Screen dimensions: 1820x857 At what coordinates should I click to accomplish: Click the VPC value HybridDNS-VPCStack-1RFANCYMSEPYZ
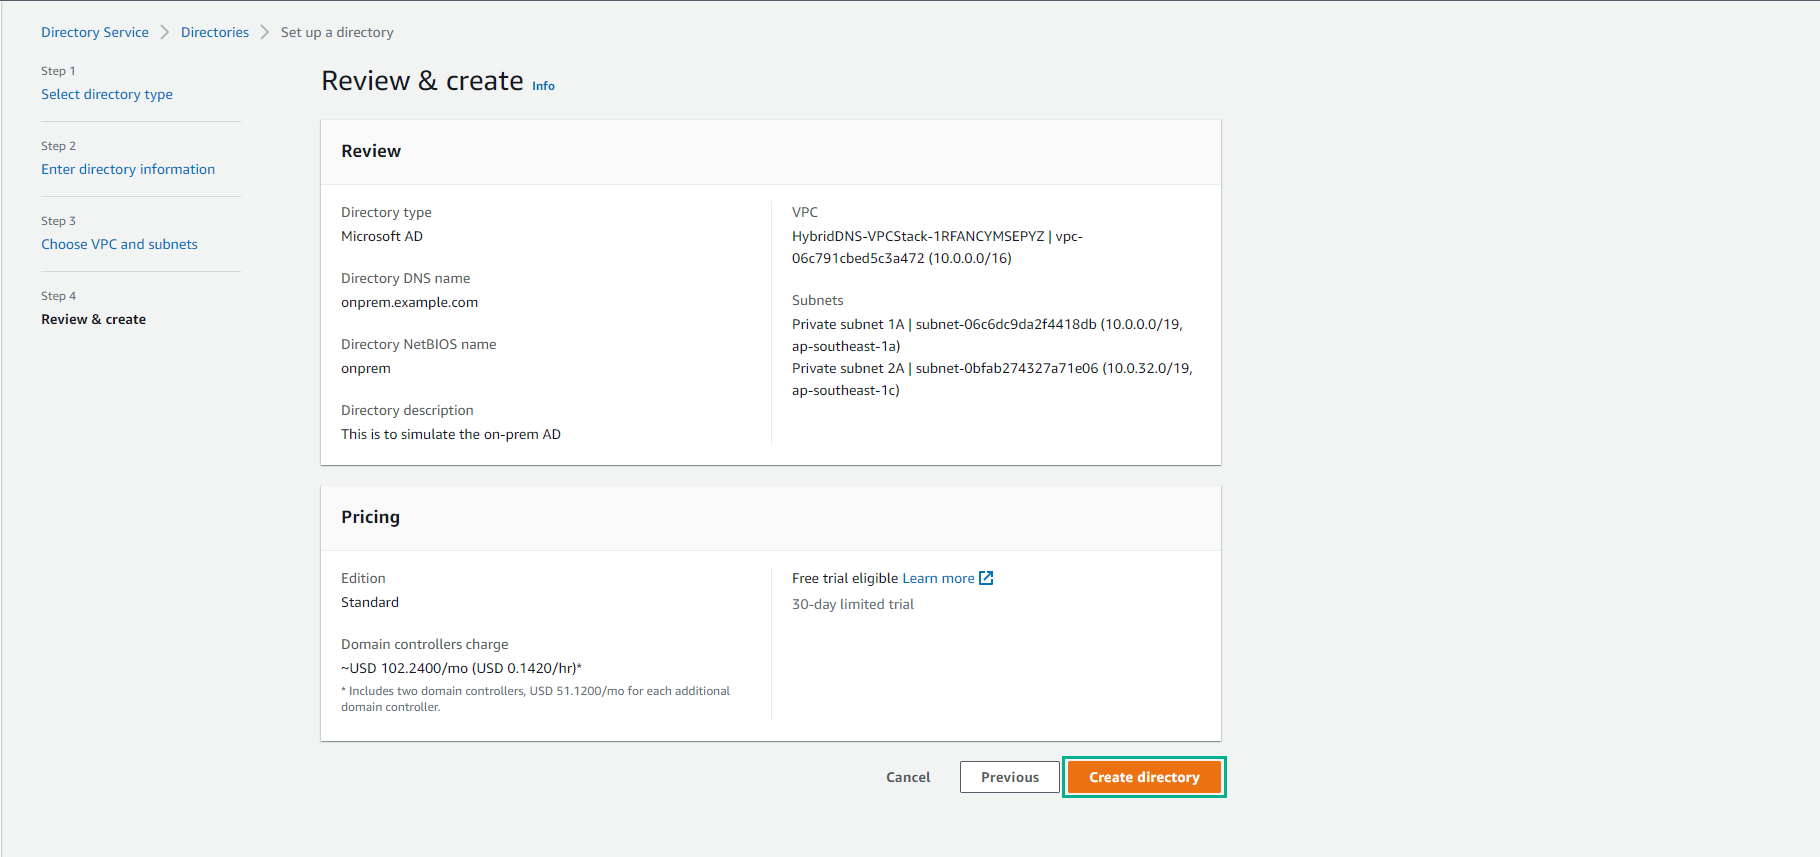click(937, 247)
